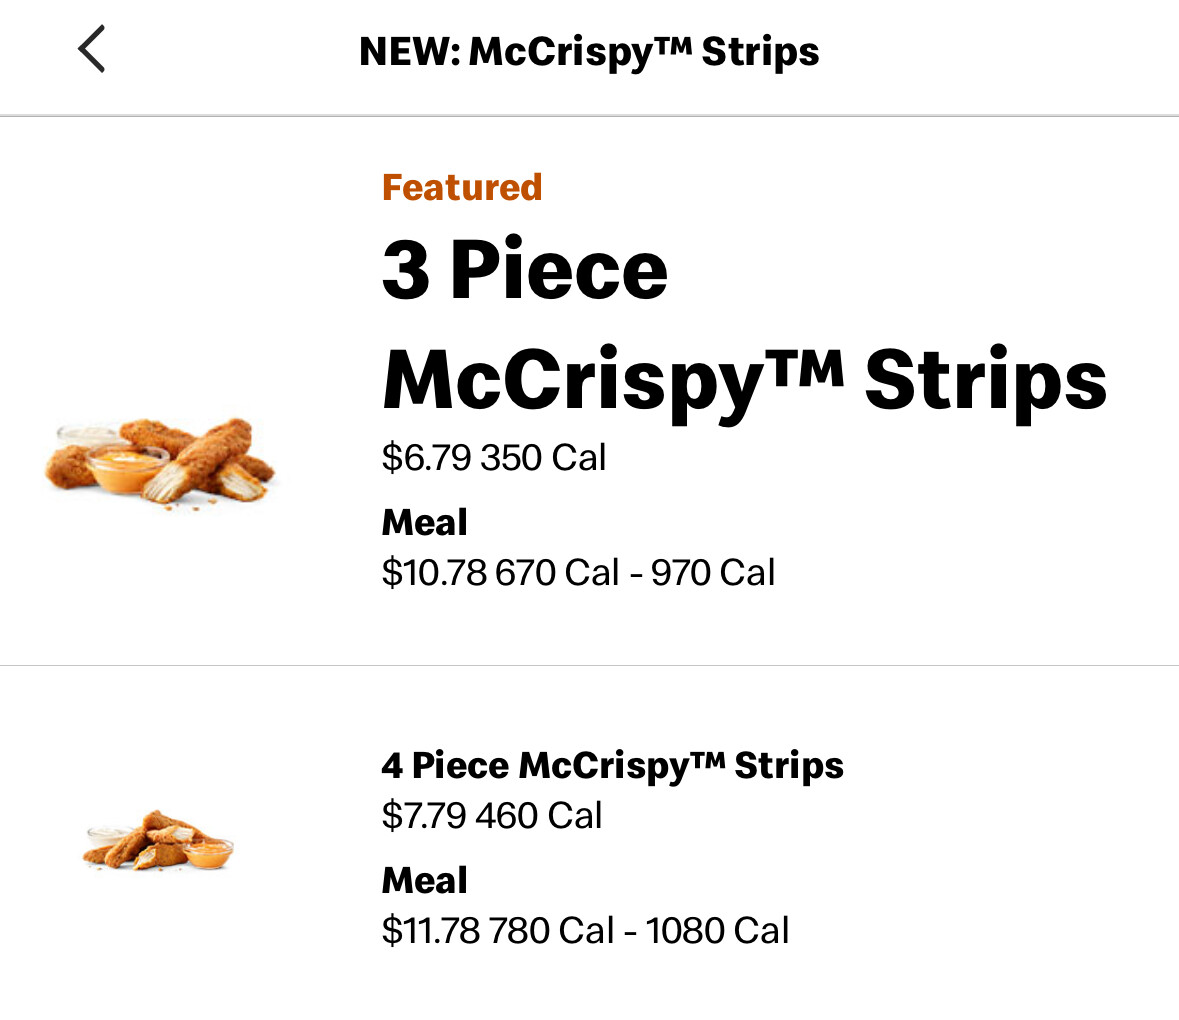Choose Meal under 3 Piece McCrispy Strips
Screen dimensions: 1179x1020
click(x=425, y=522)
